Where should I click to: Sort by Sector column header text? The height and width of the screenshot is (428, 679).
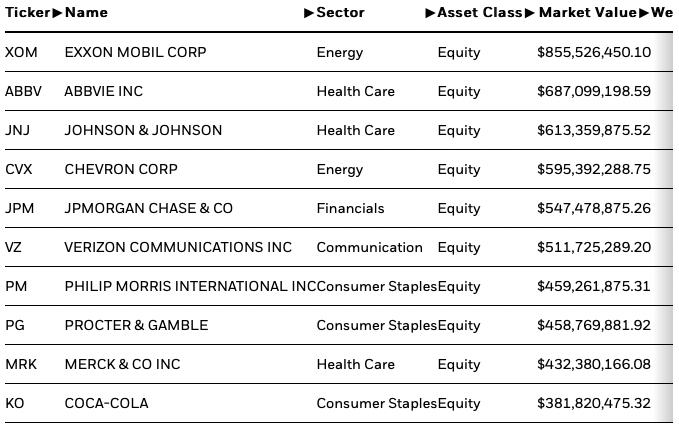coord(340,13)
